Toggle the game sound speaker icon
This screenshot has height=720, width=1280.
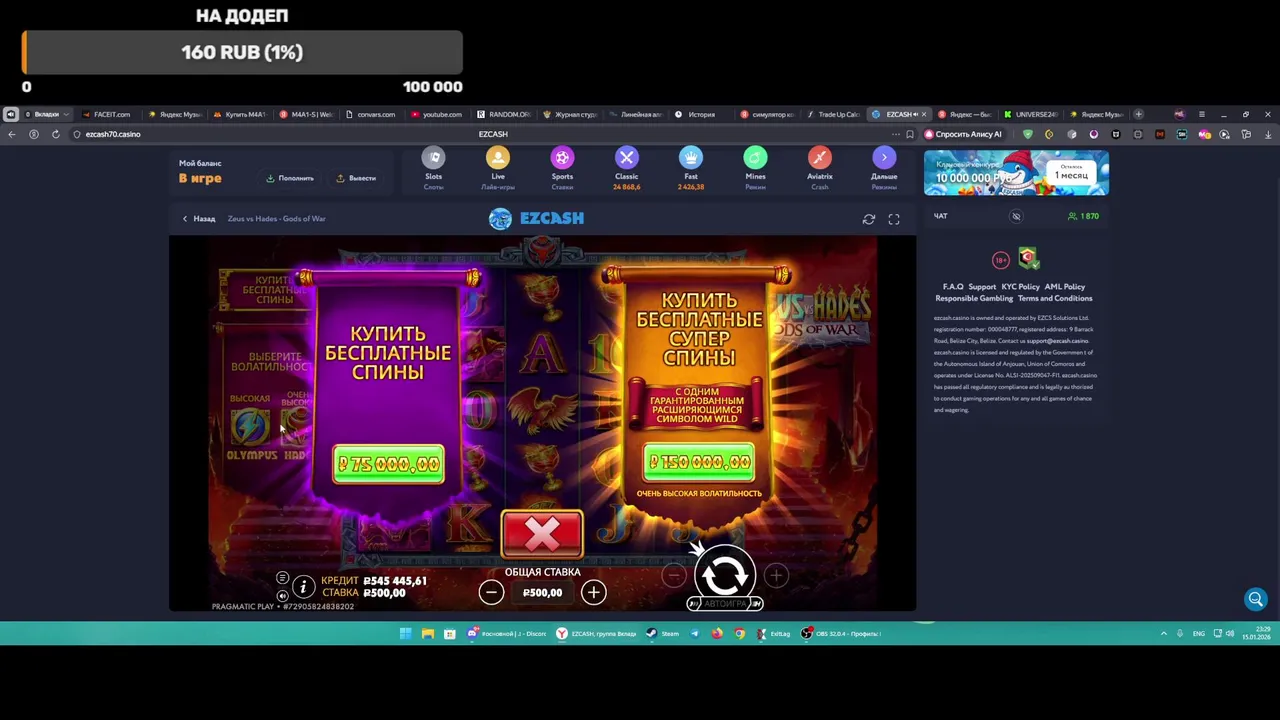click(282, 596)
